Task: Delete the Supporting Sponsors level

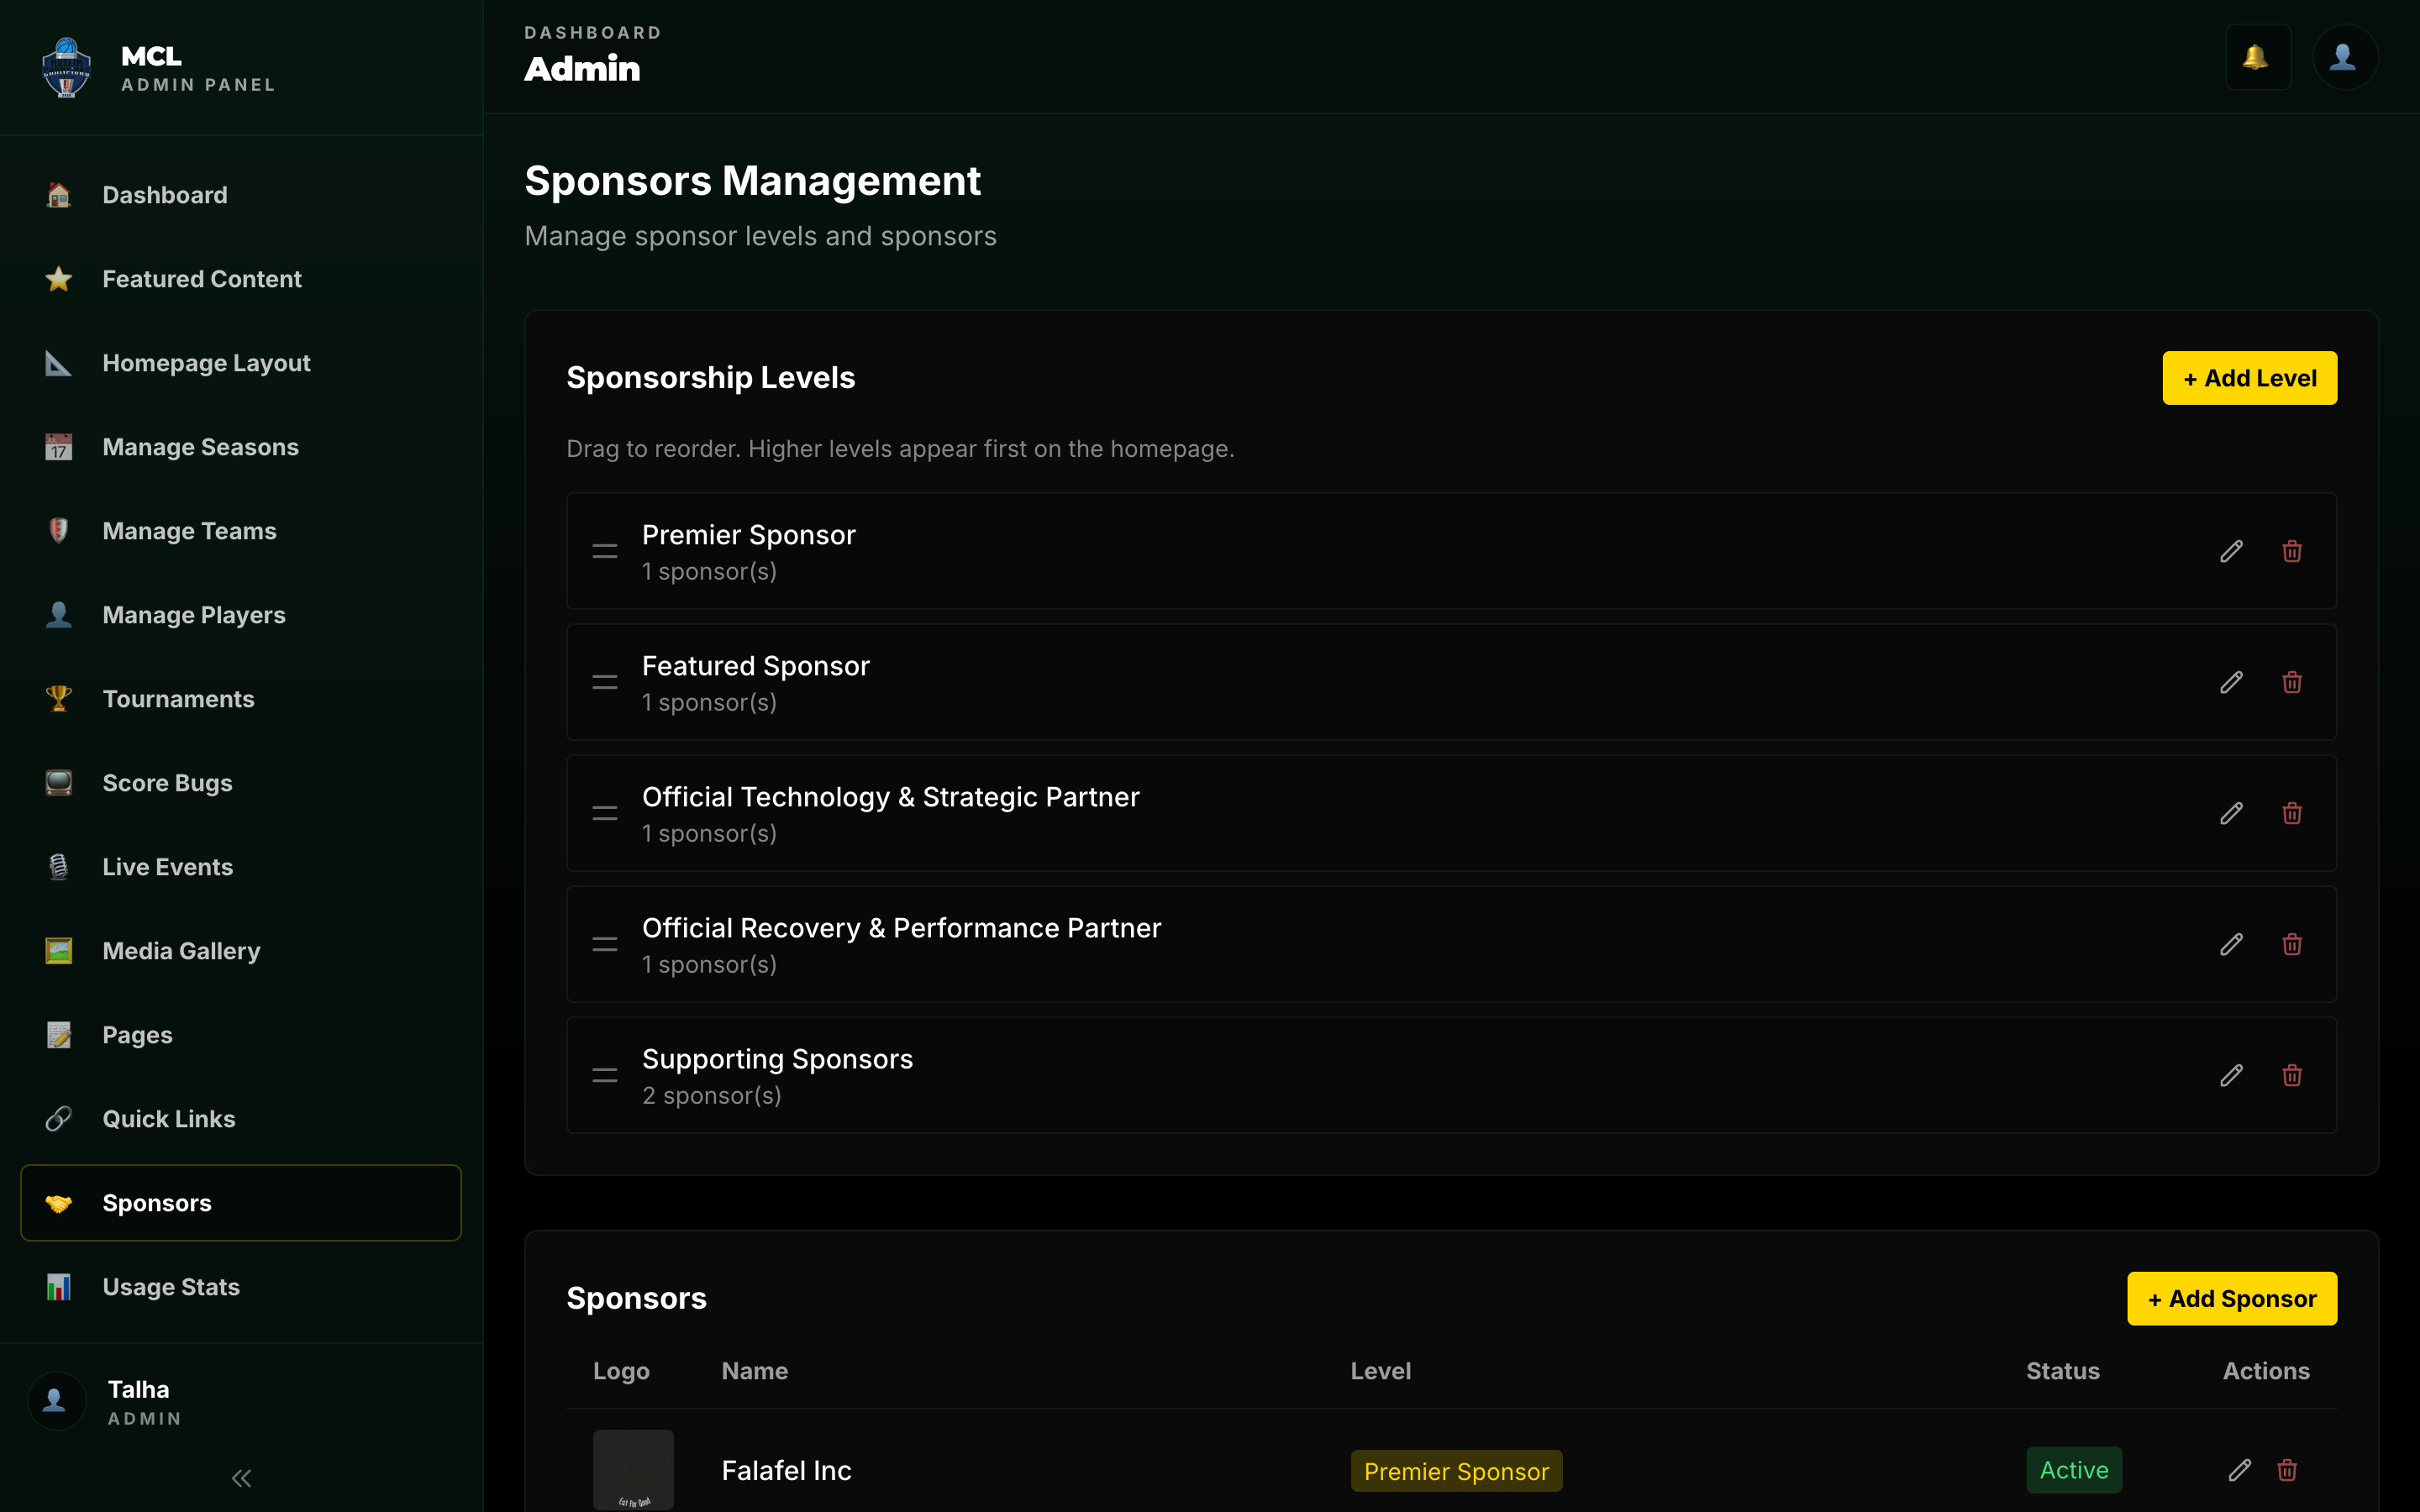Action: click(x=2292, y=1075)
